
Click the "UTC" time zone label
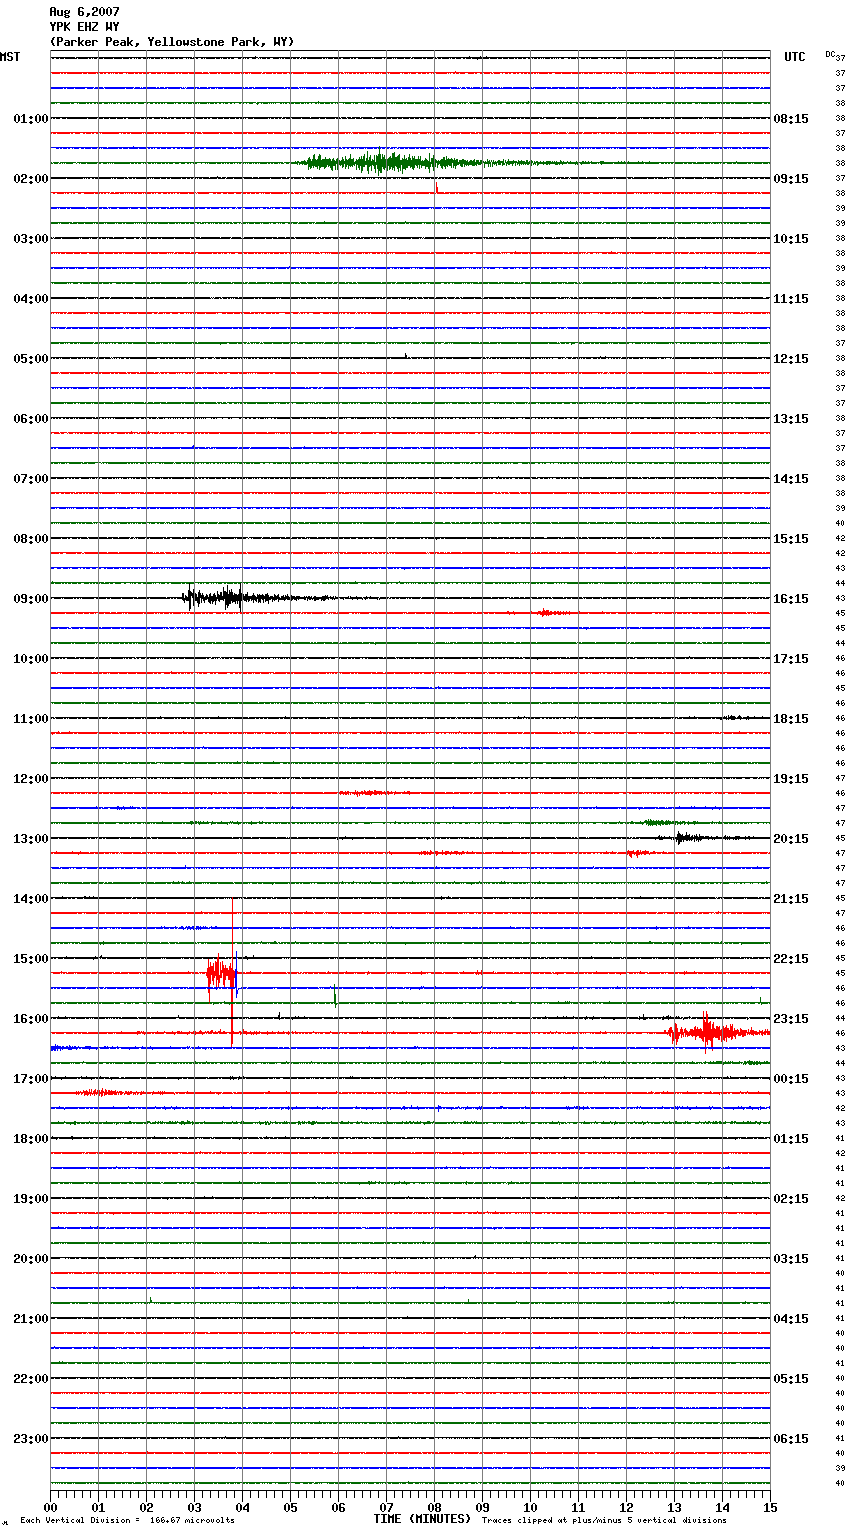coord(795,57)
